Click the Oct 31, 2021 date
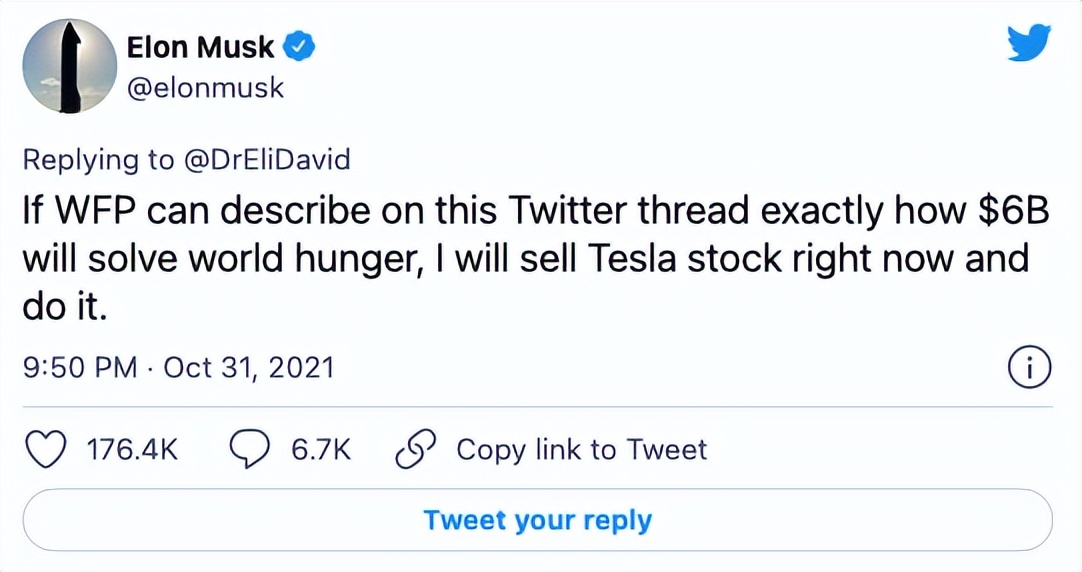Screen dimensions: 1082x572 (248, 368)
